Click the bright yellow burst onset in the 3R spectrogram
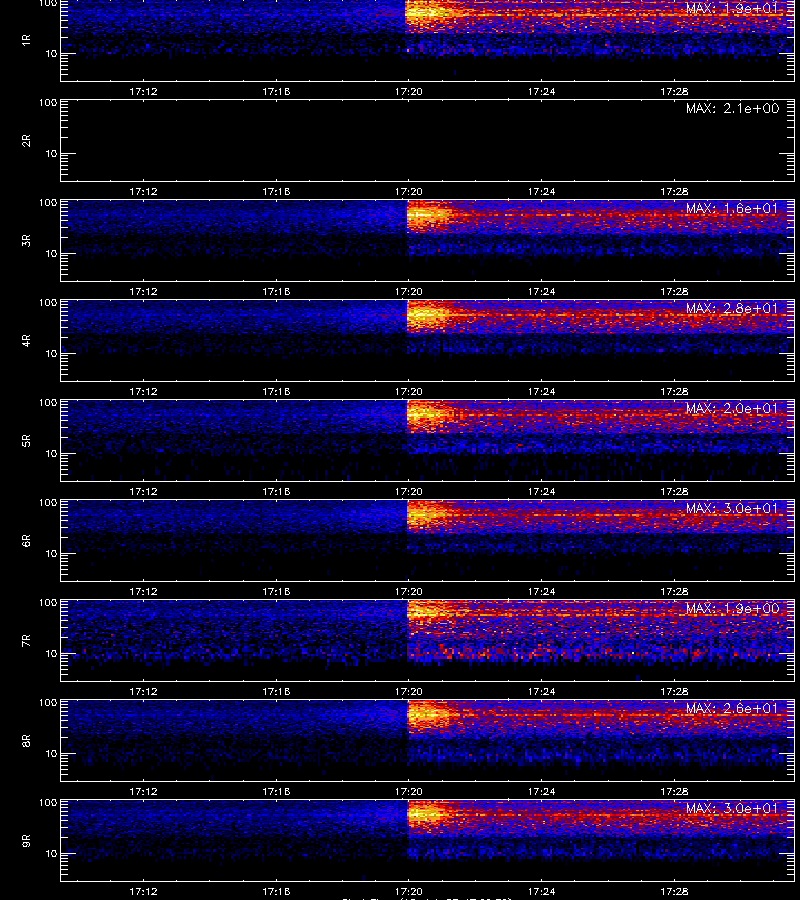Image resolution: width=800 pixels, height=900 pixels. pyautogui.click(x=428, y=216)
